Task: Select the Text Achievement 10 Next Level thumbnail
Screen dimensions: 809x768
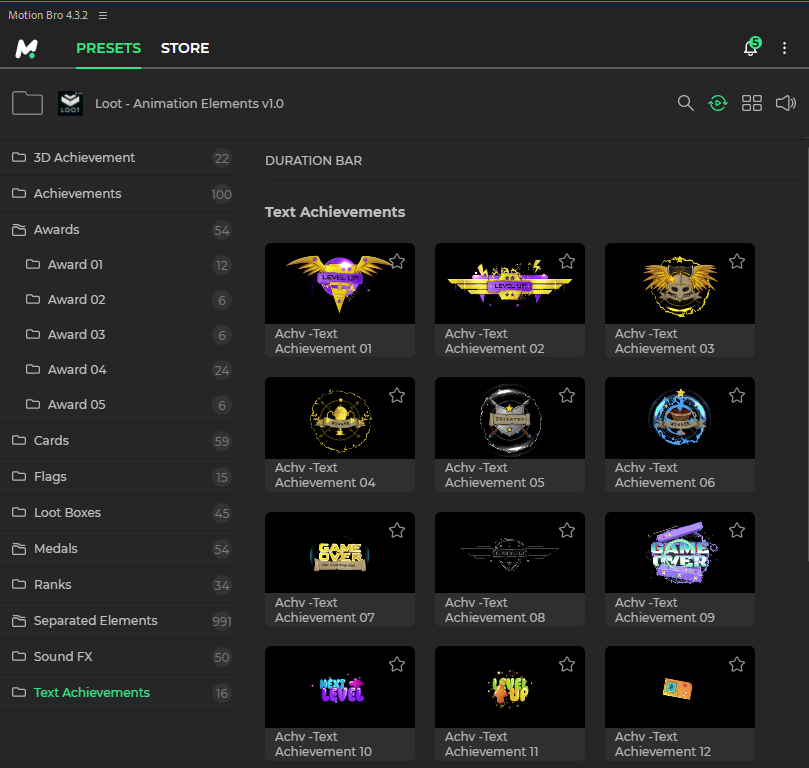Action: pyautogui.click(x=339, y=687)
